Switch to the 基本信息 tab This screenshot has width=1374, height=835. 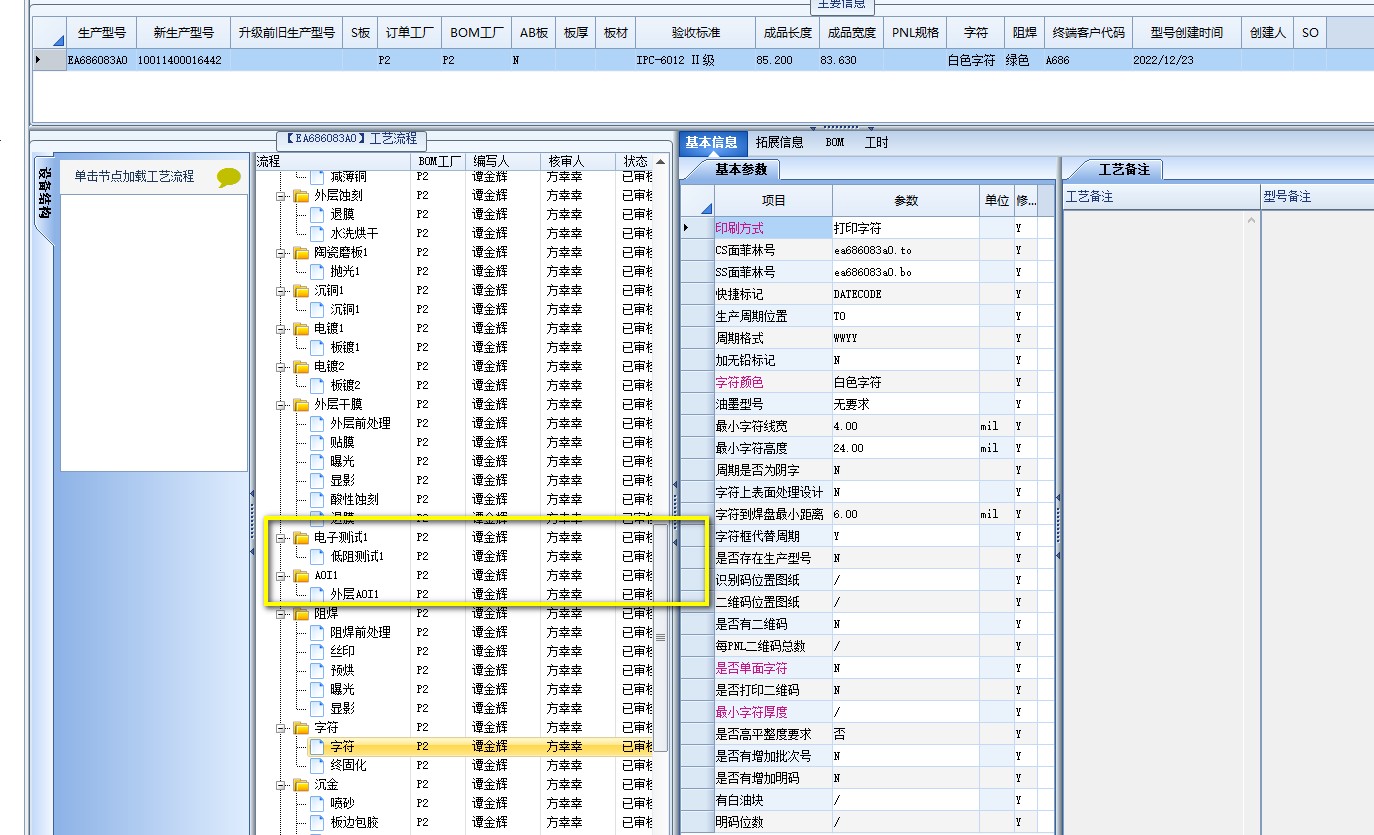[x=711, y=142]
